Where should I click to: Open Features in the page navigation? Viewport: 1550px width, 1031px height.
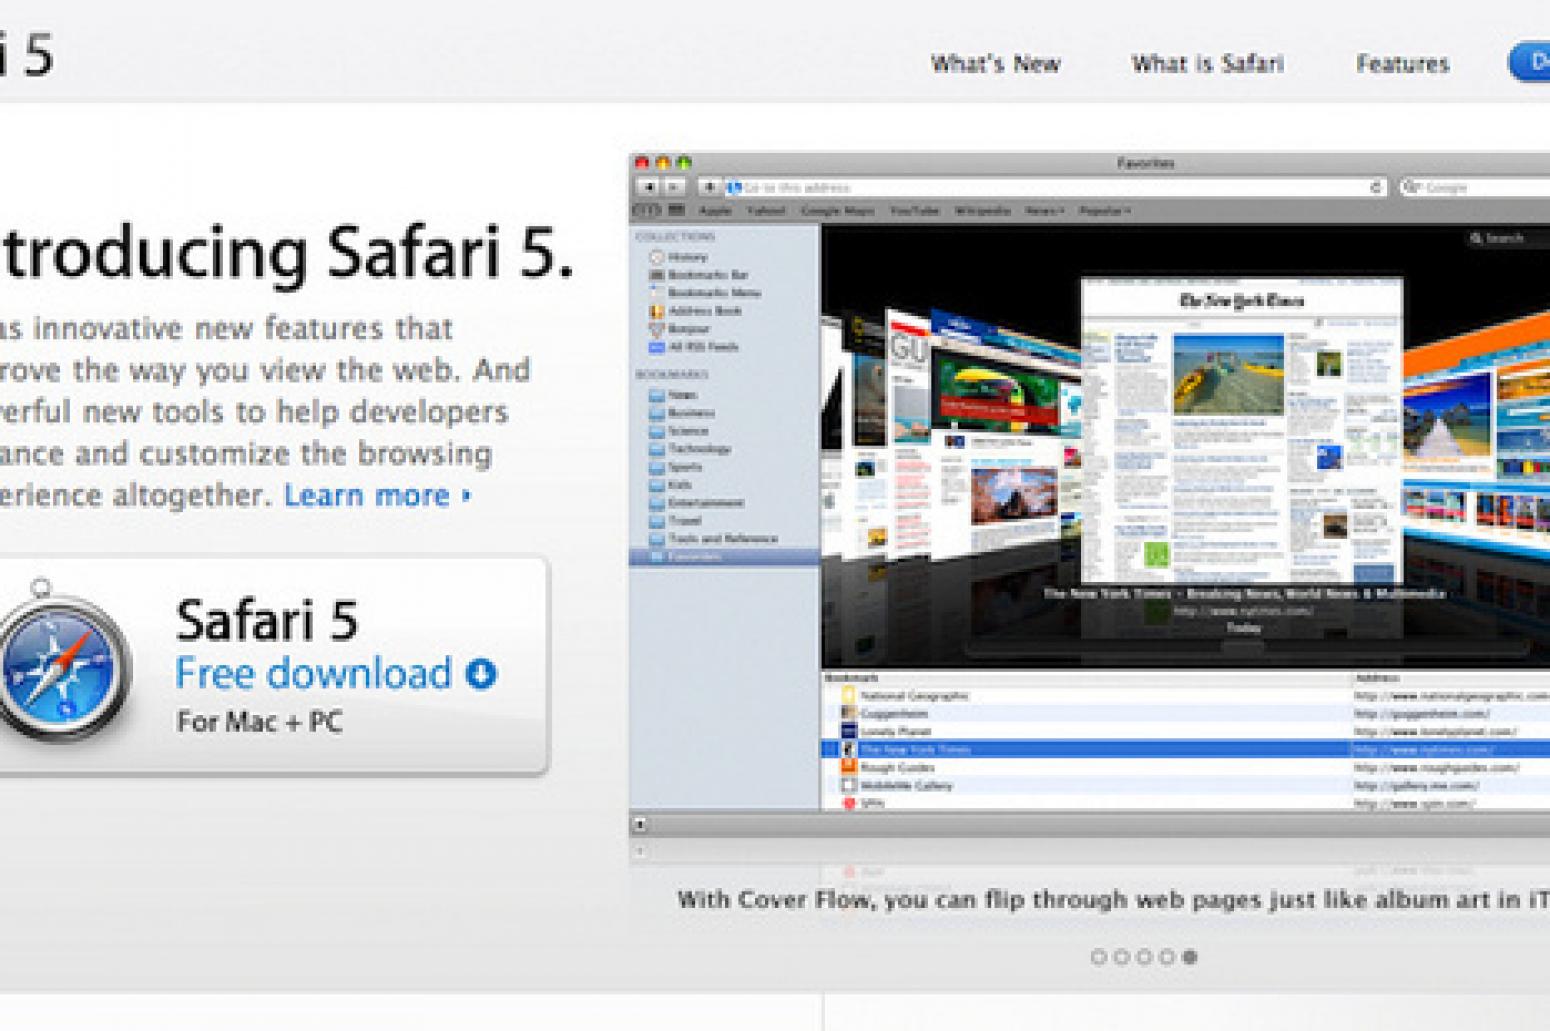pyautogui.click(x=1402, y=64)
